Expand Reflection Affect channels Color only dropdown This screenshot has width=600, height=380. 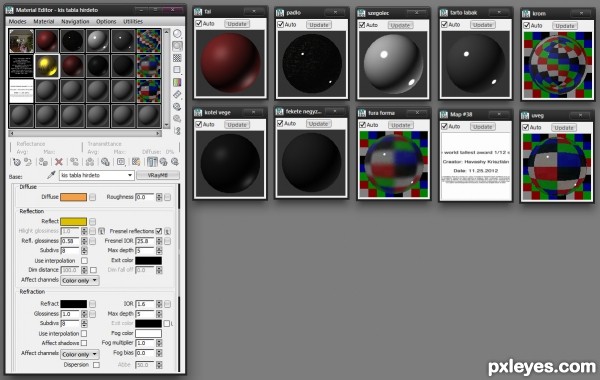[x=80, y=281]
